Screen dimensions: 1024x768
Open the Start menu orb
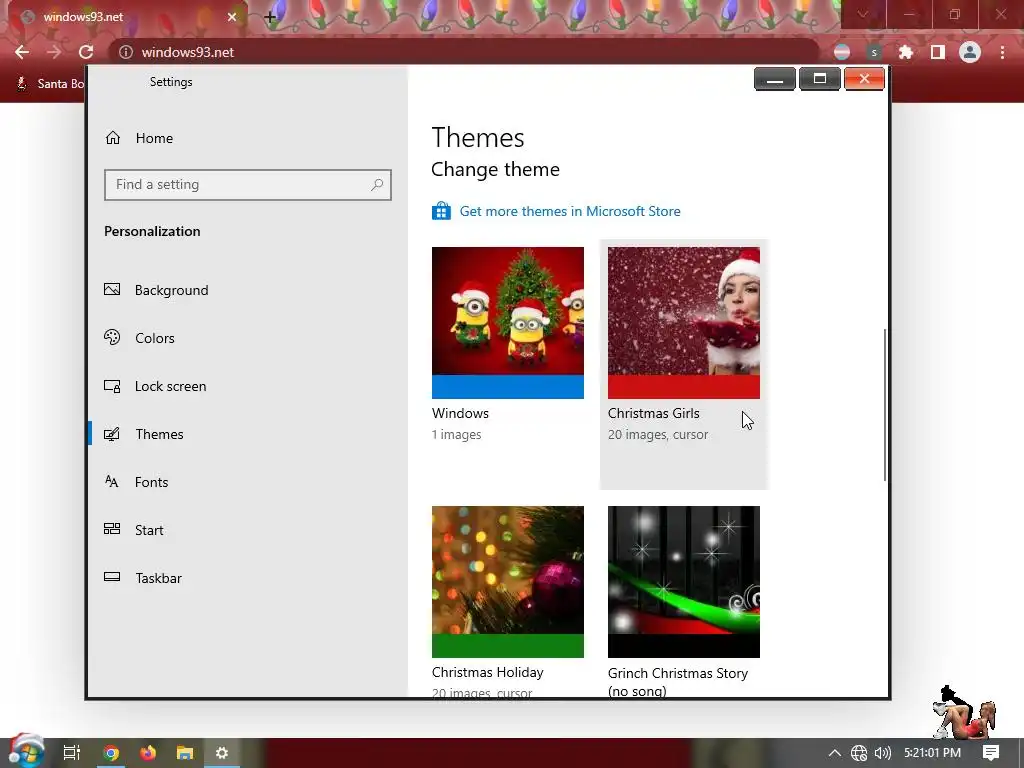coord(26,752)
